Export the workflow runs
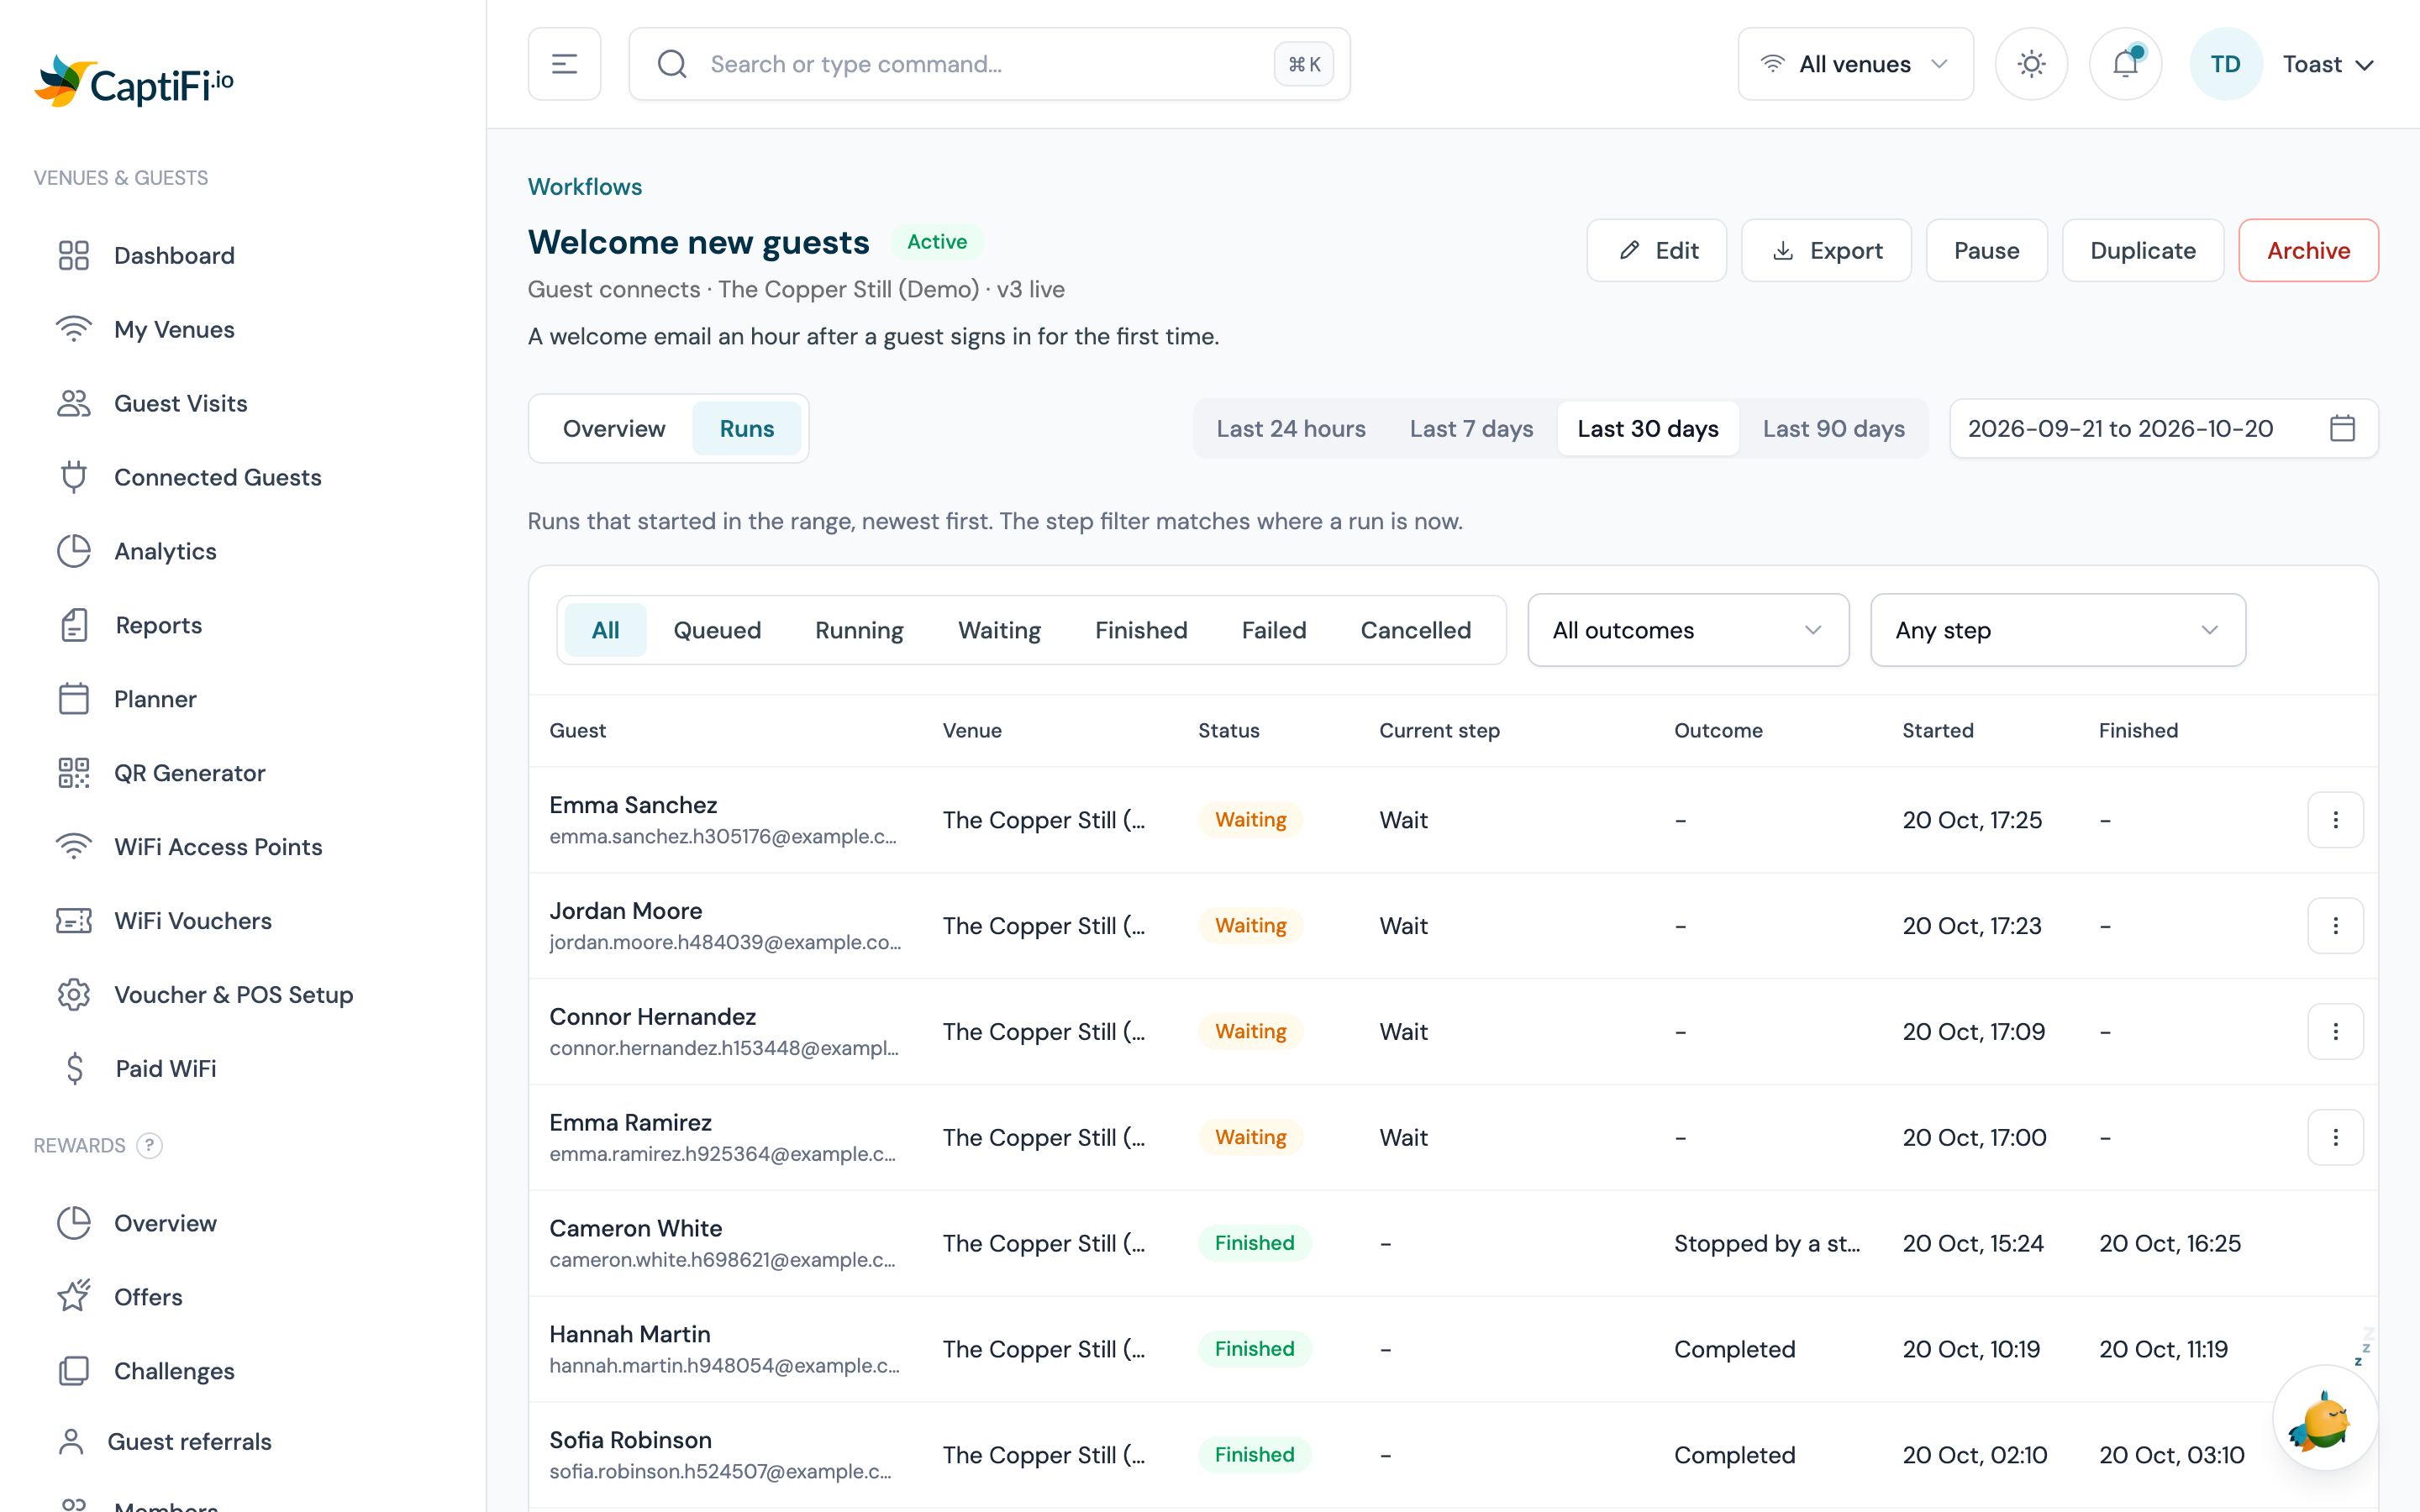The width and height of the screenshot is (2420, 1512). [1826, 250]
